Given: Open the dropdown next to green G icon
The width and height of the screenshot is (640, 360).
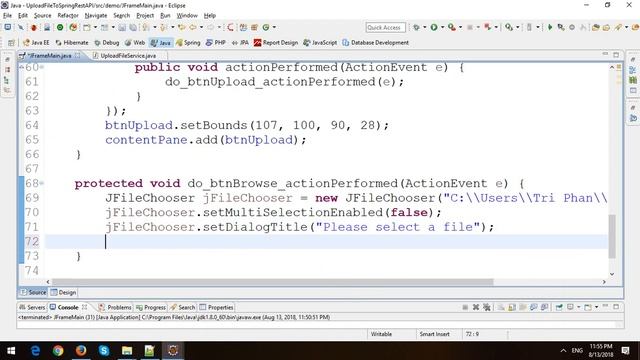Looking at the screenshot, I should point(274,27).
